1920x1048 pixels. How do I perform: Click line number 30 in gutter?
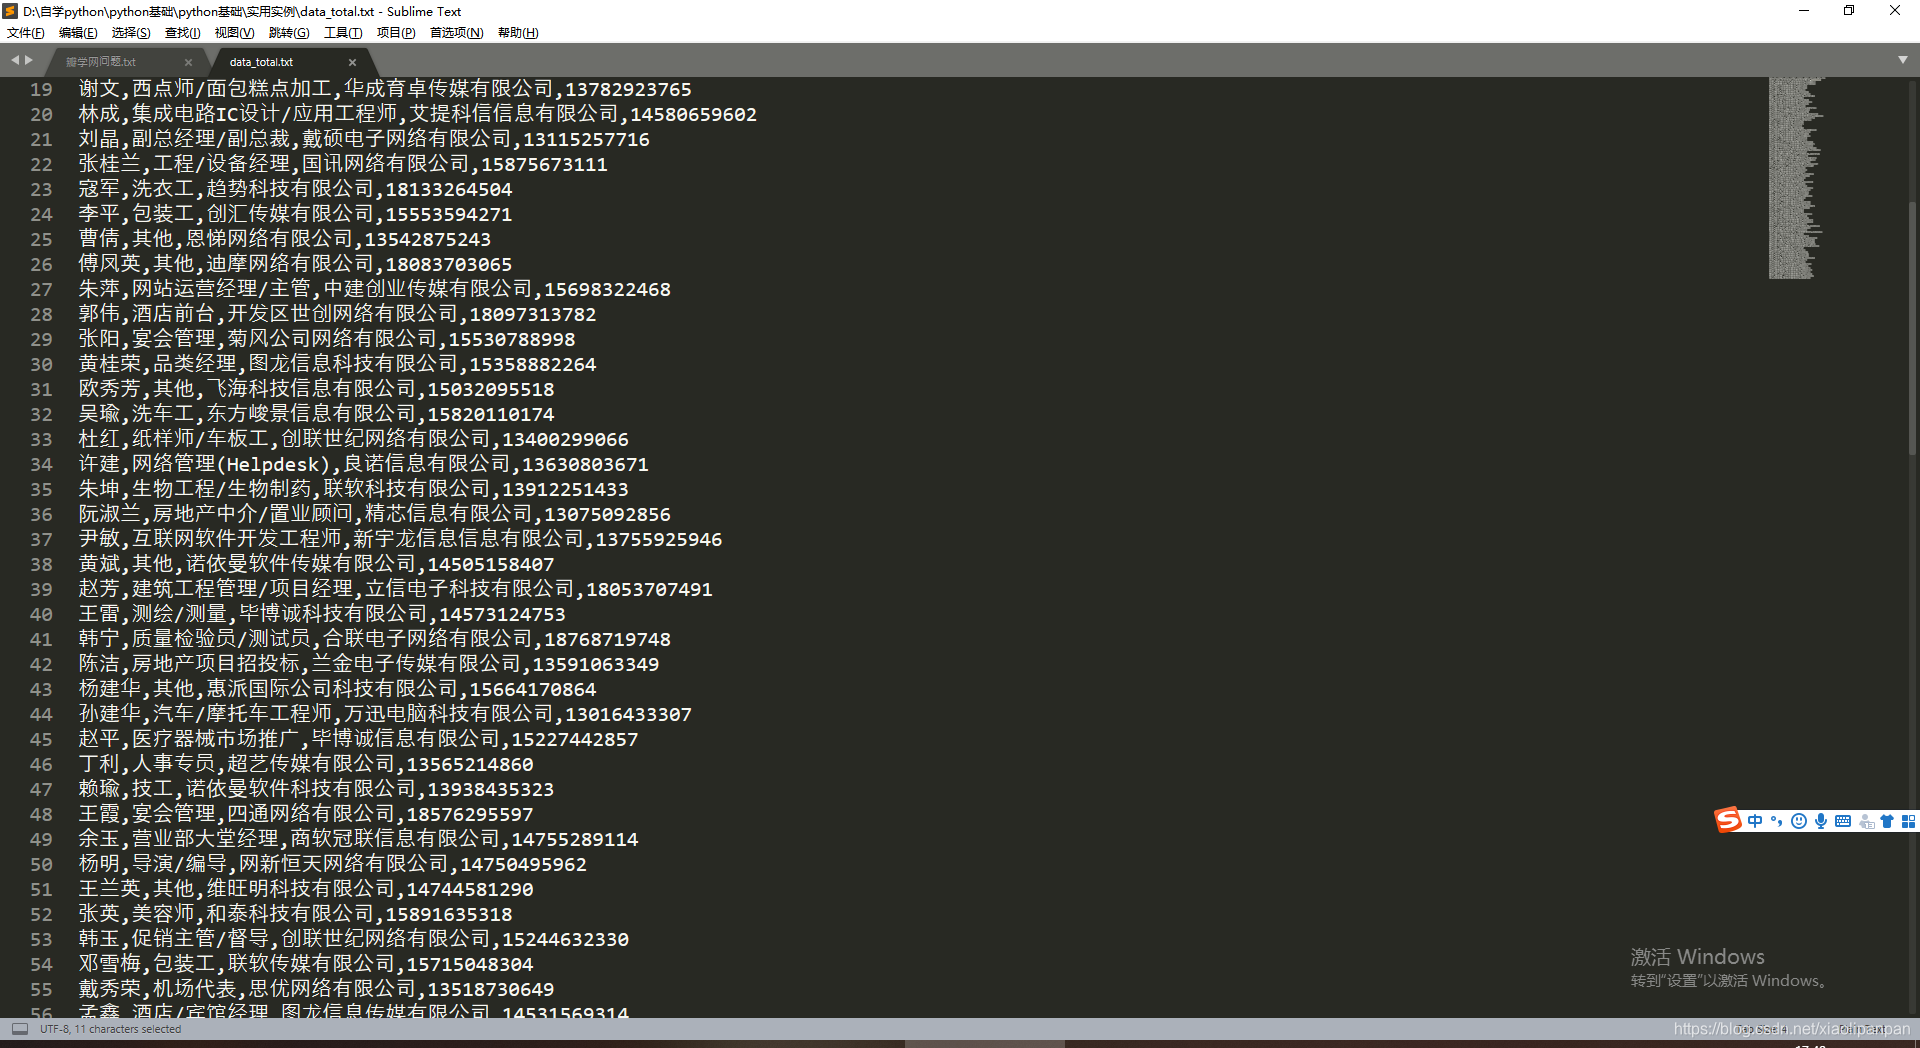pos(41,365)
